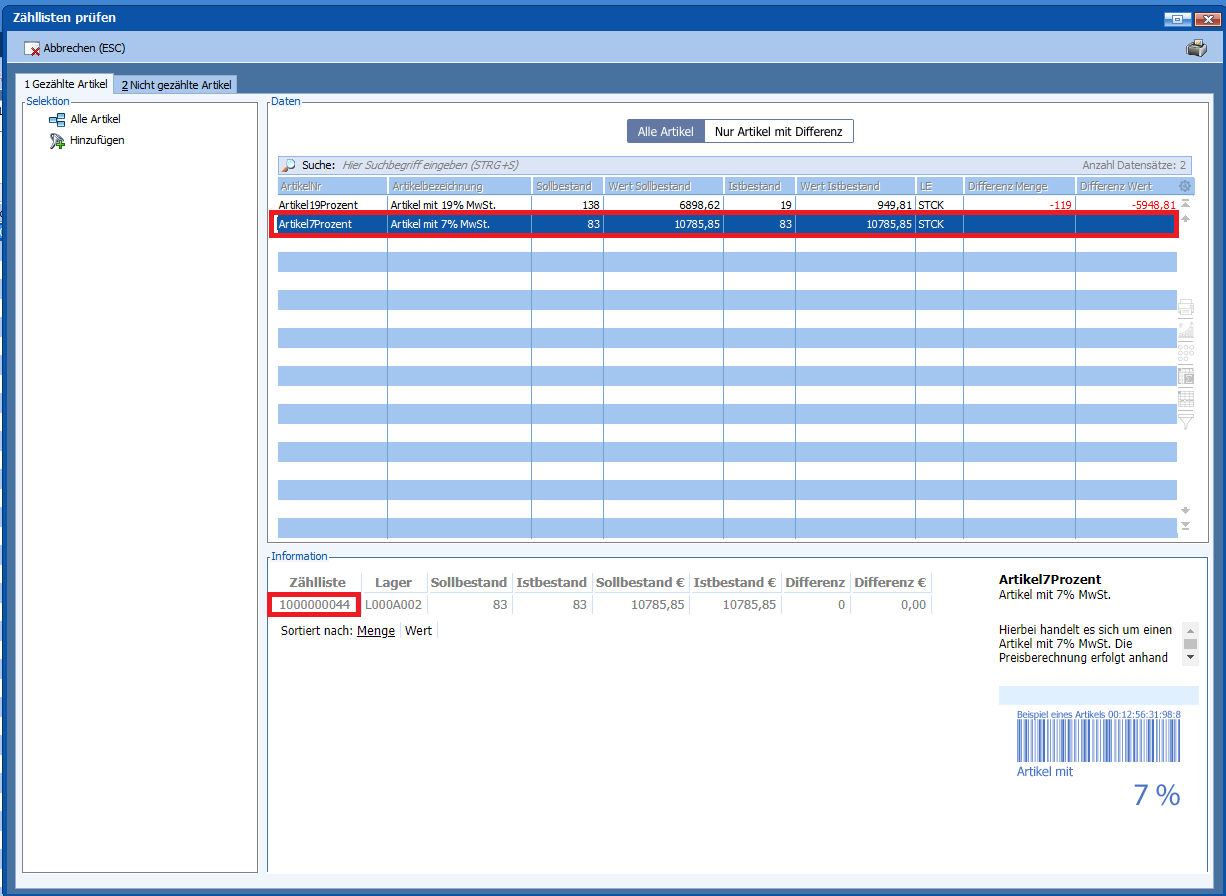Screen dimensions: 1226x896
Task: Select Hinzufügen in Selektion panel
Action: tap(96, 140)
